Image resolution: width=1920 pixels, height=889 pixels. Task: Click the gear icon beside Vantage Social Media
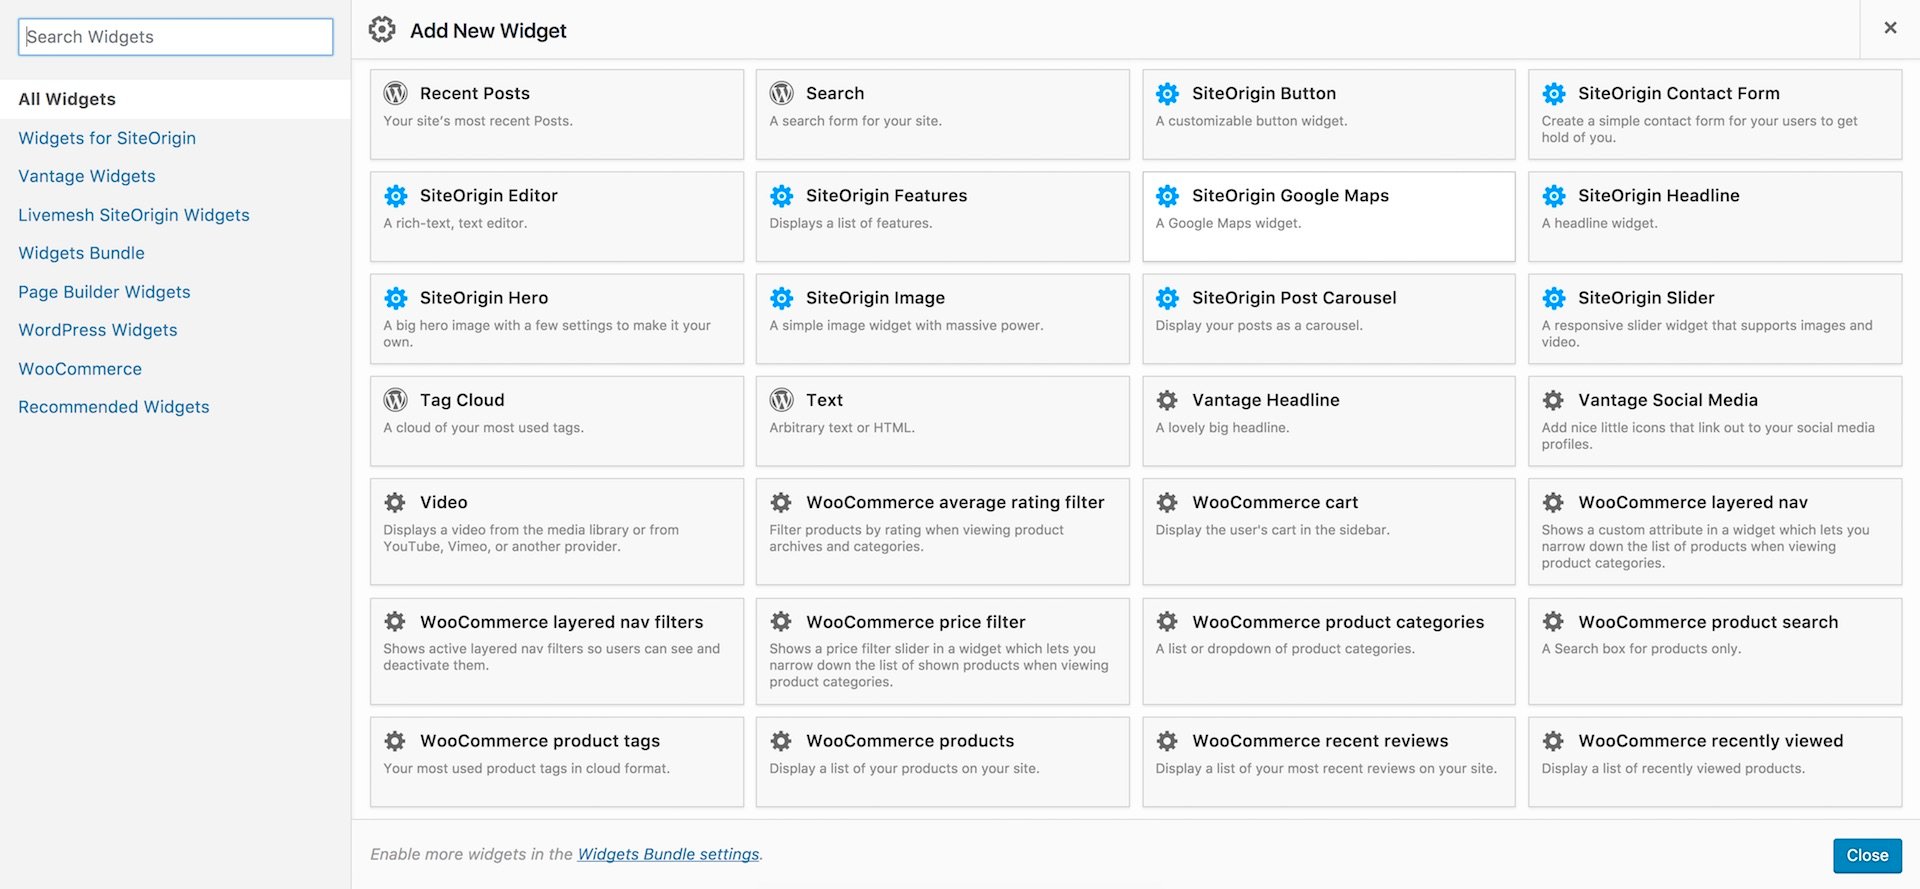coord(1553,400)
